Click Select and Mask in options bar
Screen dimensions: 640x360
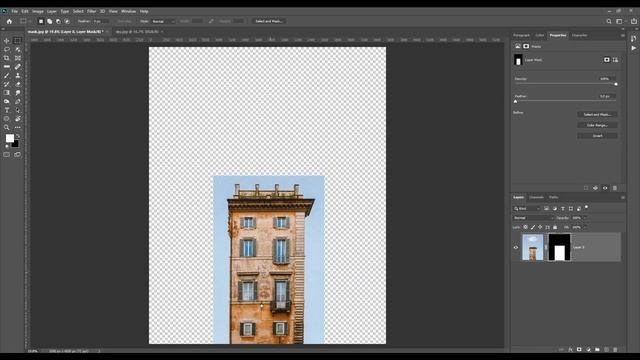269,21
